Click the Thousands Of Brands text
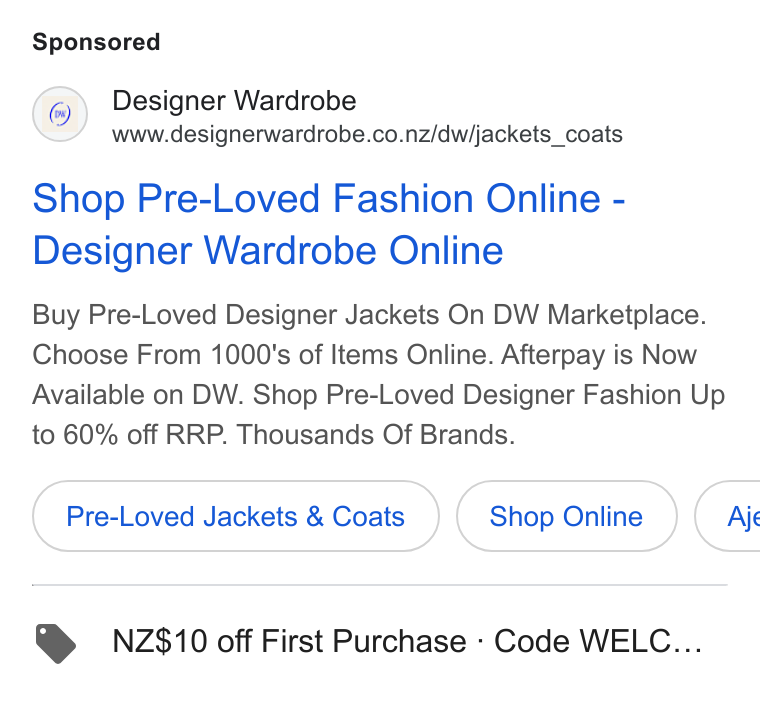This screenshot has width=760, height=702. tap(376, 434)
